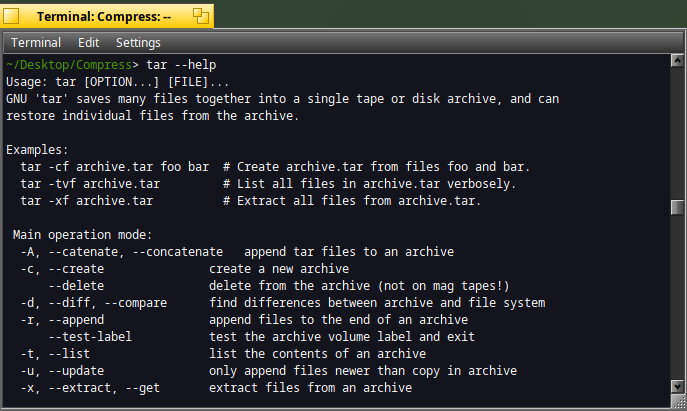Click the scrollbar track below the thumb

coord(677,298)
